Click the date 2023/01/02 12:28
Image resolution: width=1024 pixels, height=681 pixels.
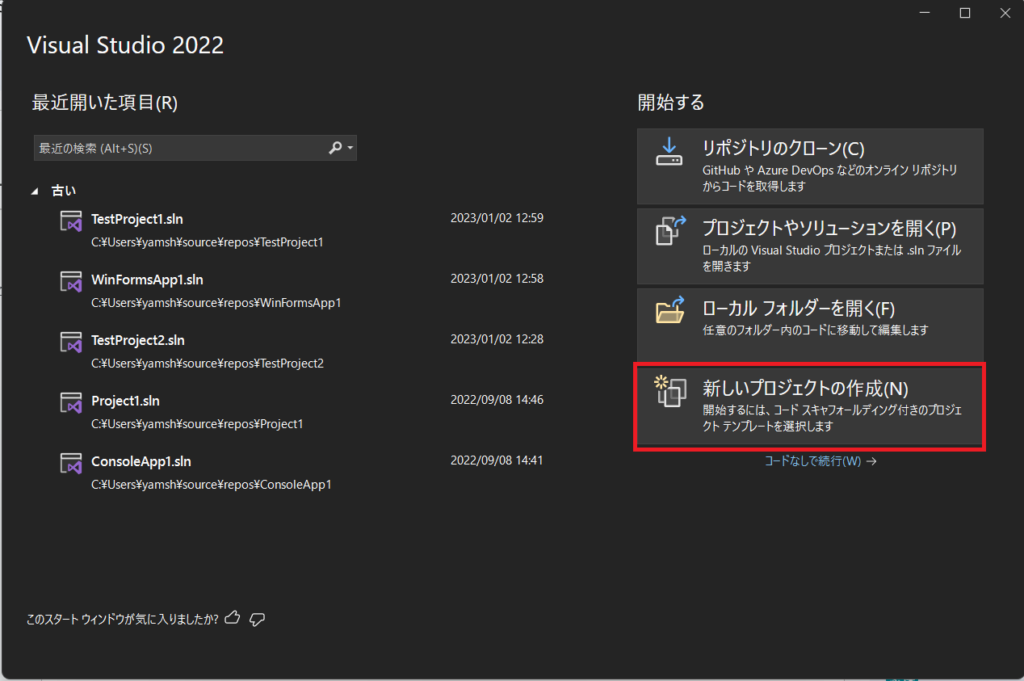click(x=497, y=339)
